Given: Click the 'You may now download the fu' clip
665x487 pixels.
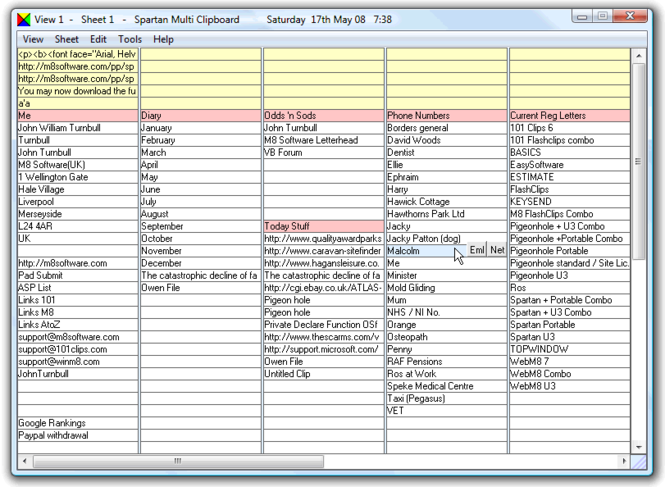Looking at the screenshot, I should (x=78, y=91).
